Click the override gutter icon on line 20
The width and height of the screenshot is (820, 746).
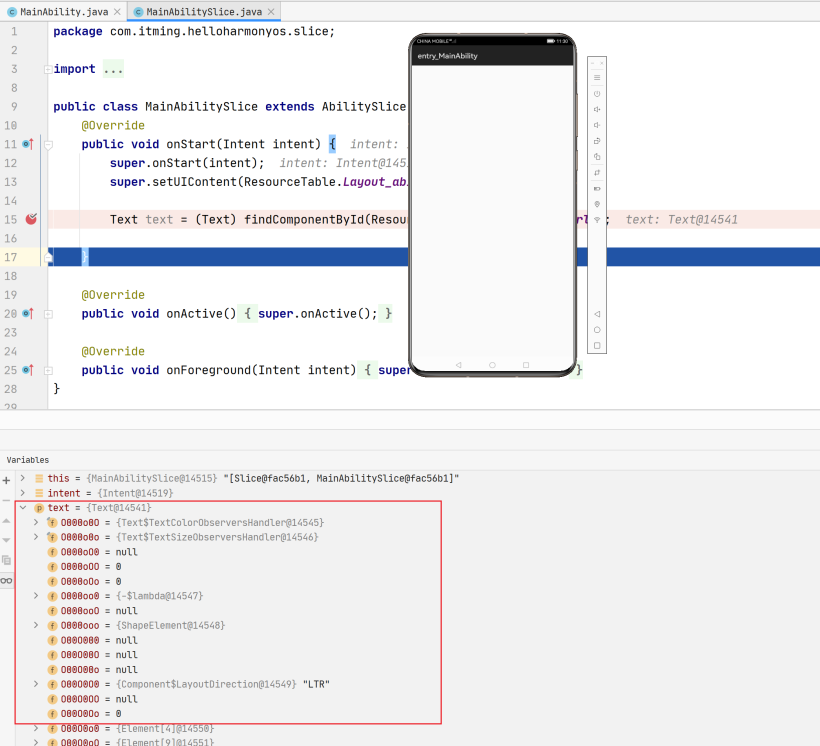click(28, 313)
